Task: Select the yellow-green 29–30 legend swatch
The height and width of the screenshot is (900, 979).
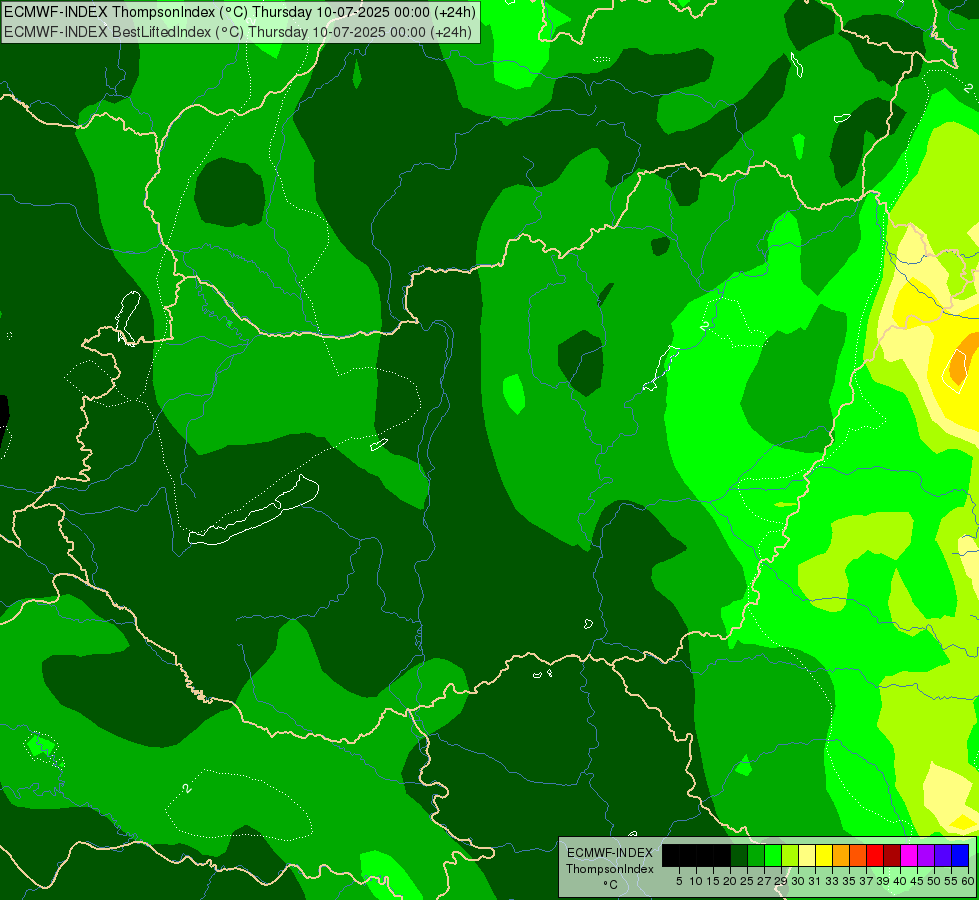Action: point(790,855)
